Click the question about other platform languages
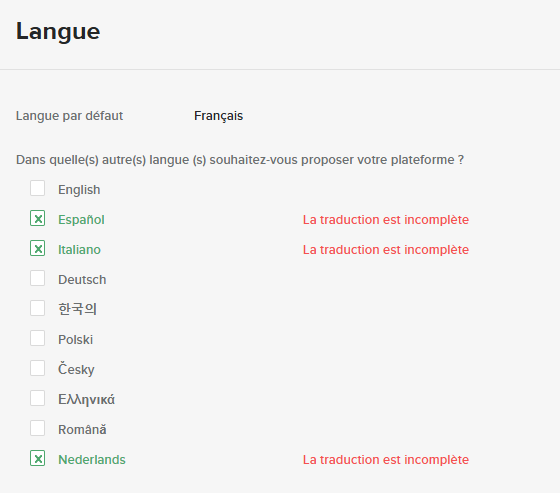Image resolution: width=560 pixels, height=493 pixels. [240, 160]
